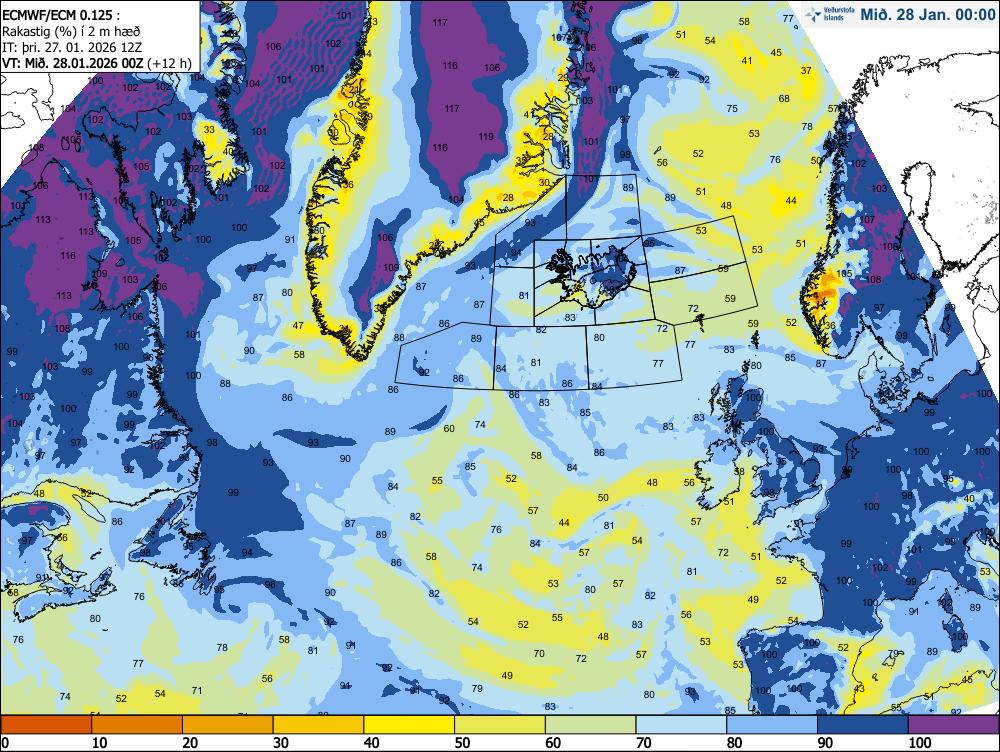1000x752 pixels.
Task: Click the legend label '70'
Action: (643, 743)
